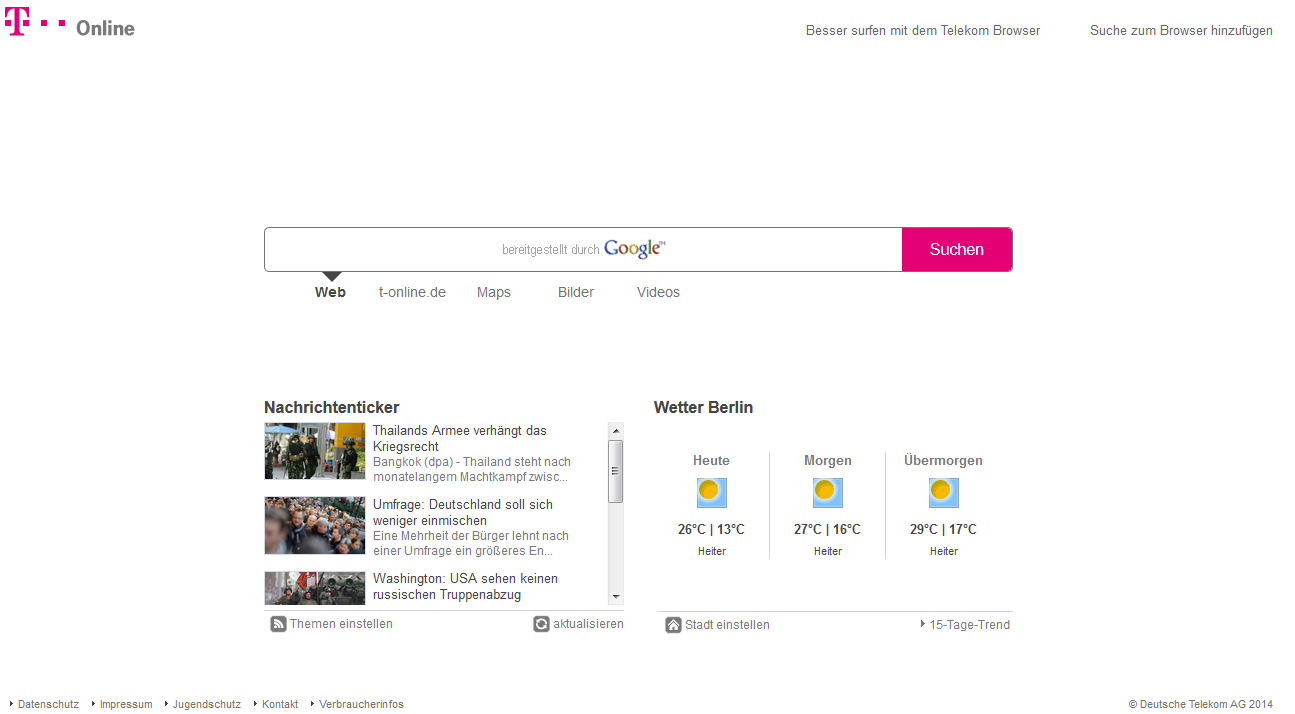Open Stadt einstellen link

[727, 625]
